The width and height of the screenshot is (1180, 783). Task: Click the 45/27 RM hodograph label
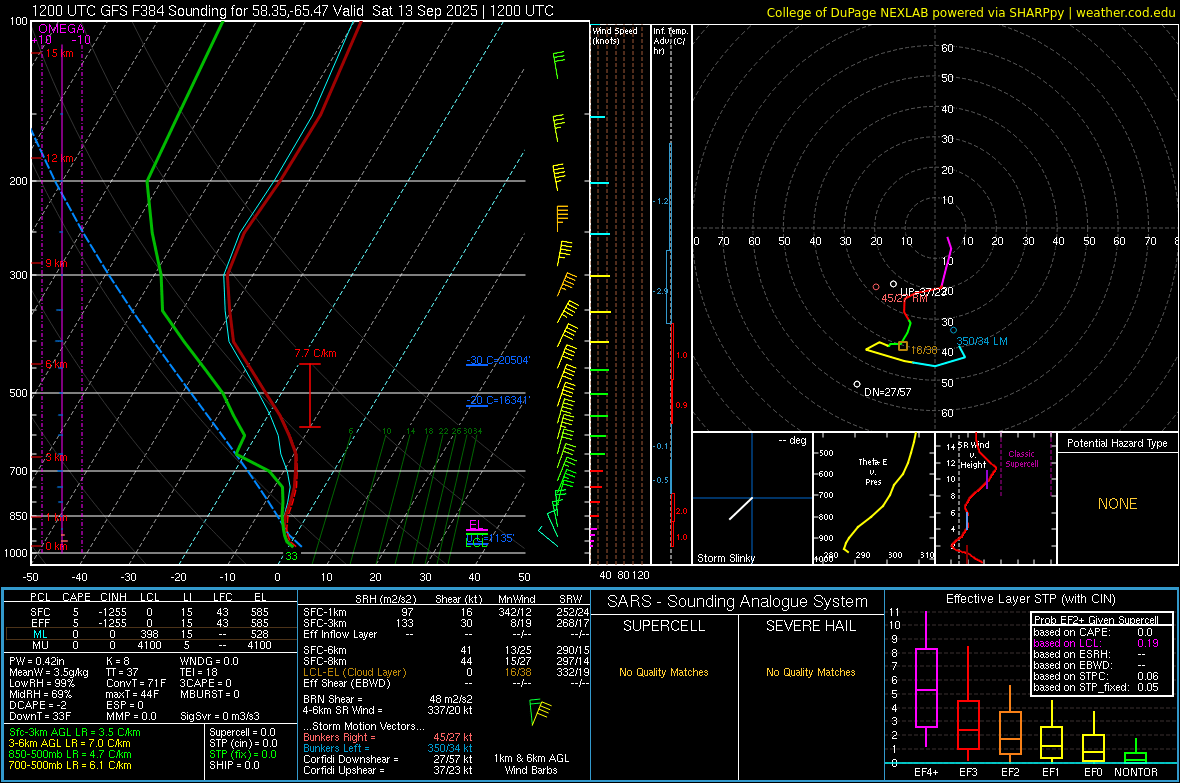click(904, 298)
